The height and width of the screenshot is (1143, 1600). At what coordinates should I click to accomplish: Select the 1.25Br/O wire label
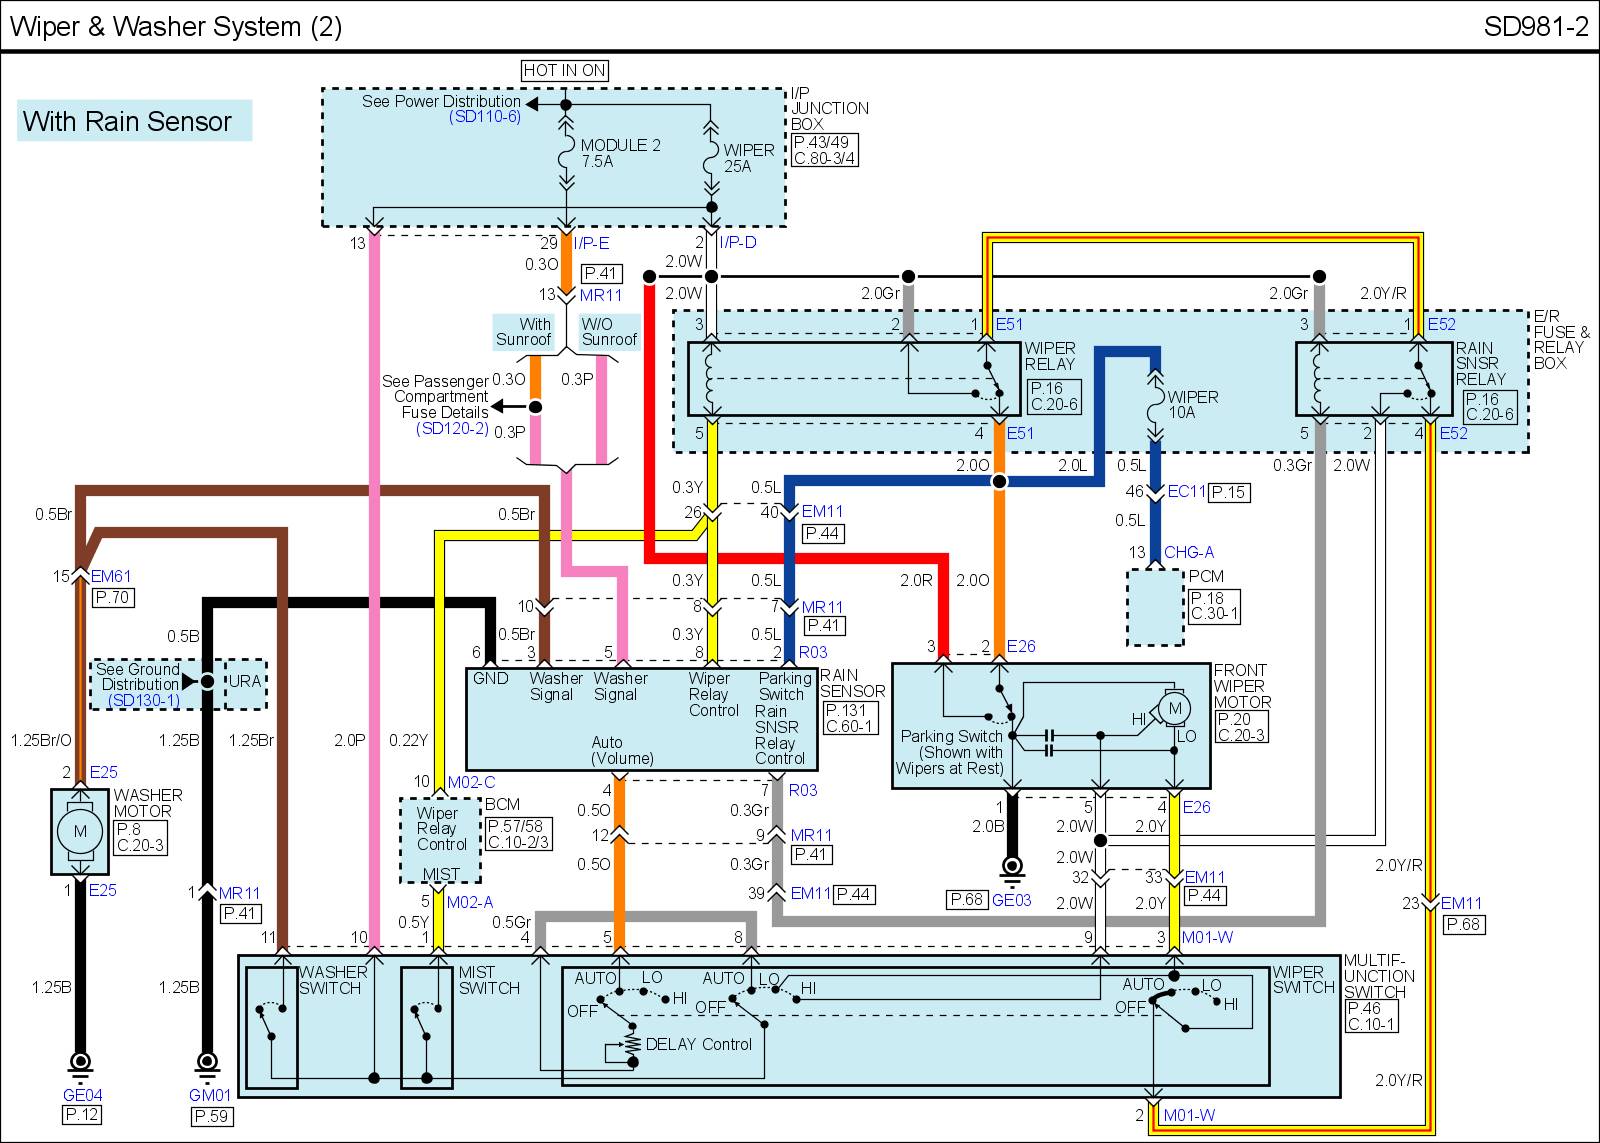click(x=41, y=741)
